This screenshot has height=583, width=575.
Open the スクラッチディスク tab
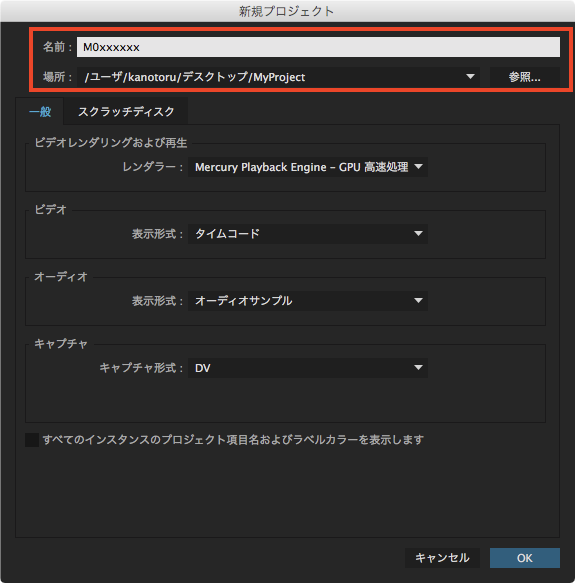126,112
